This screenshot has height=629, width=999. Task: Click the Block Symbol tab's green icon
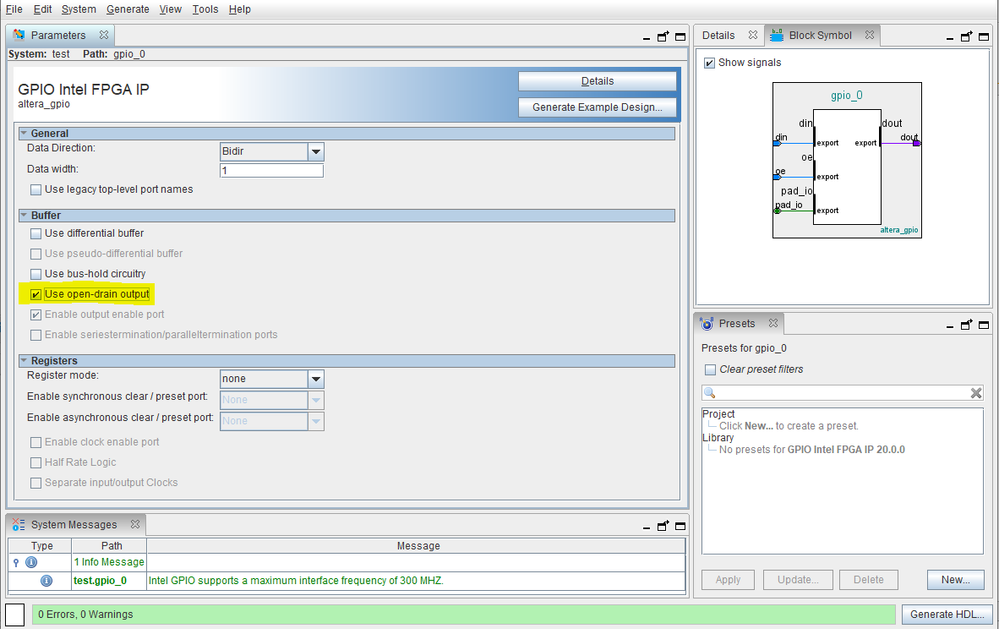(775, 35)
